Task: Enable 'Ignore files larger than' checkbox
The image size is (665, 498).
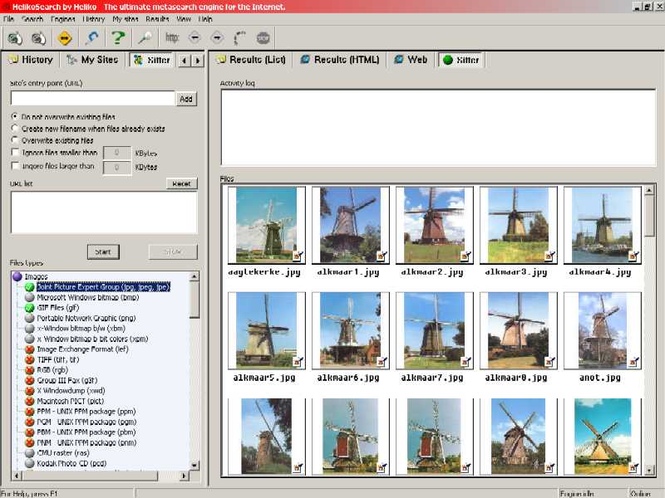Action: (14, 166)
